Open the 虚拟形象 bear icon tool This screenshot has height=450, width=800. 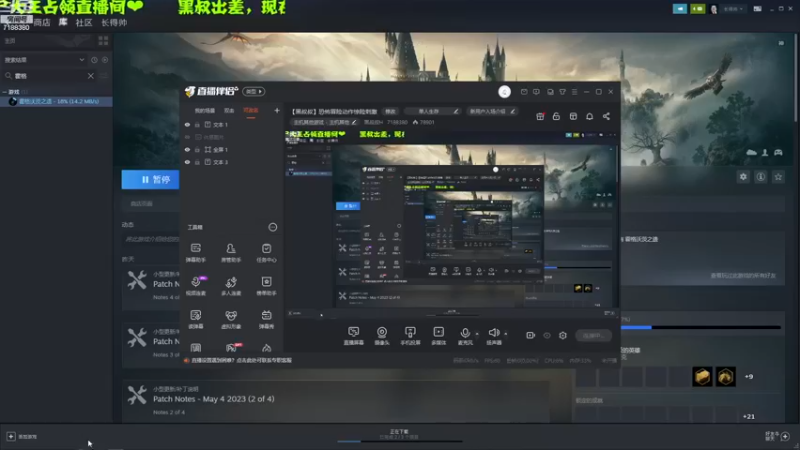(231, 319)
